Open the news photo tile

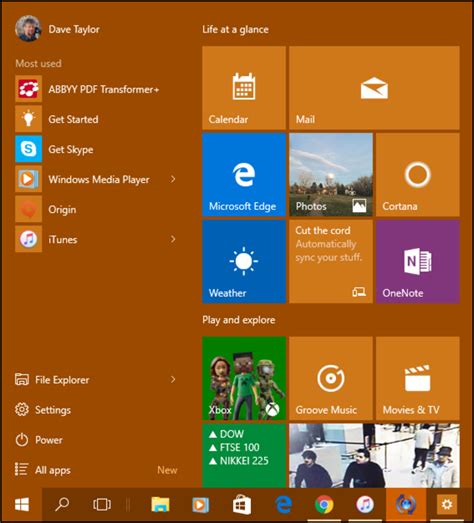374,456
